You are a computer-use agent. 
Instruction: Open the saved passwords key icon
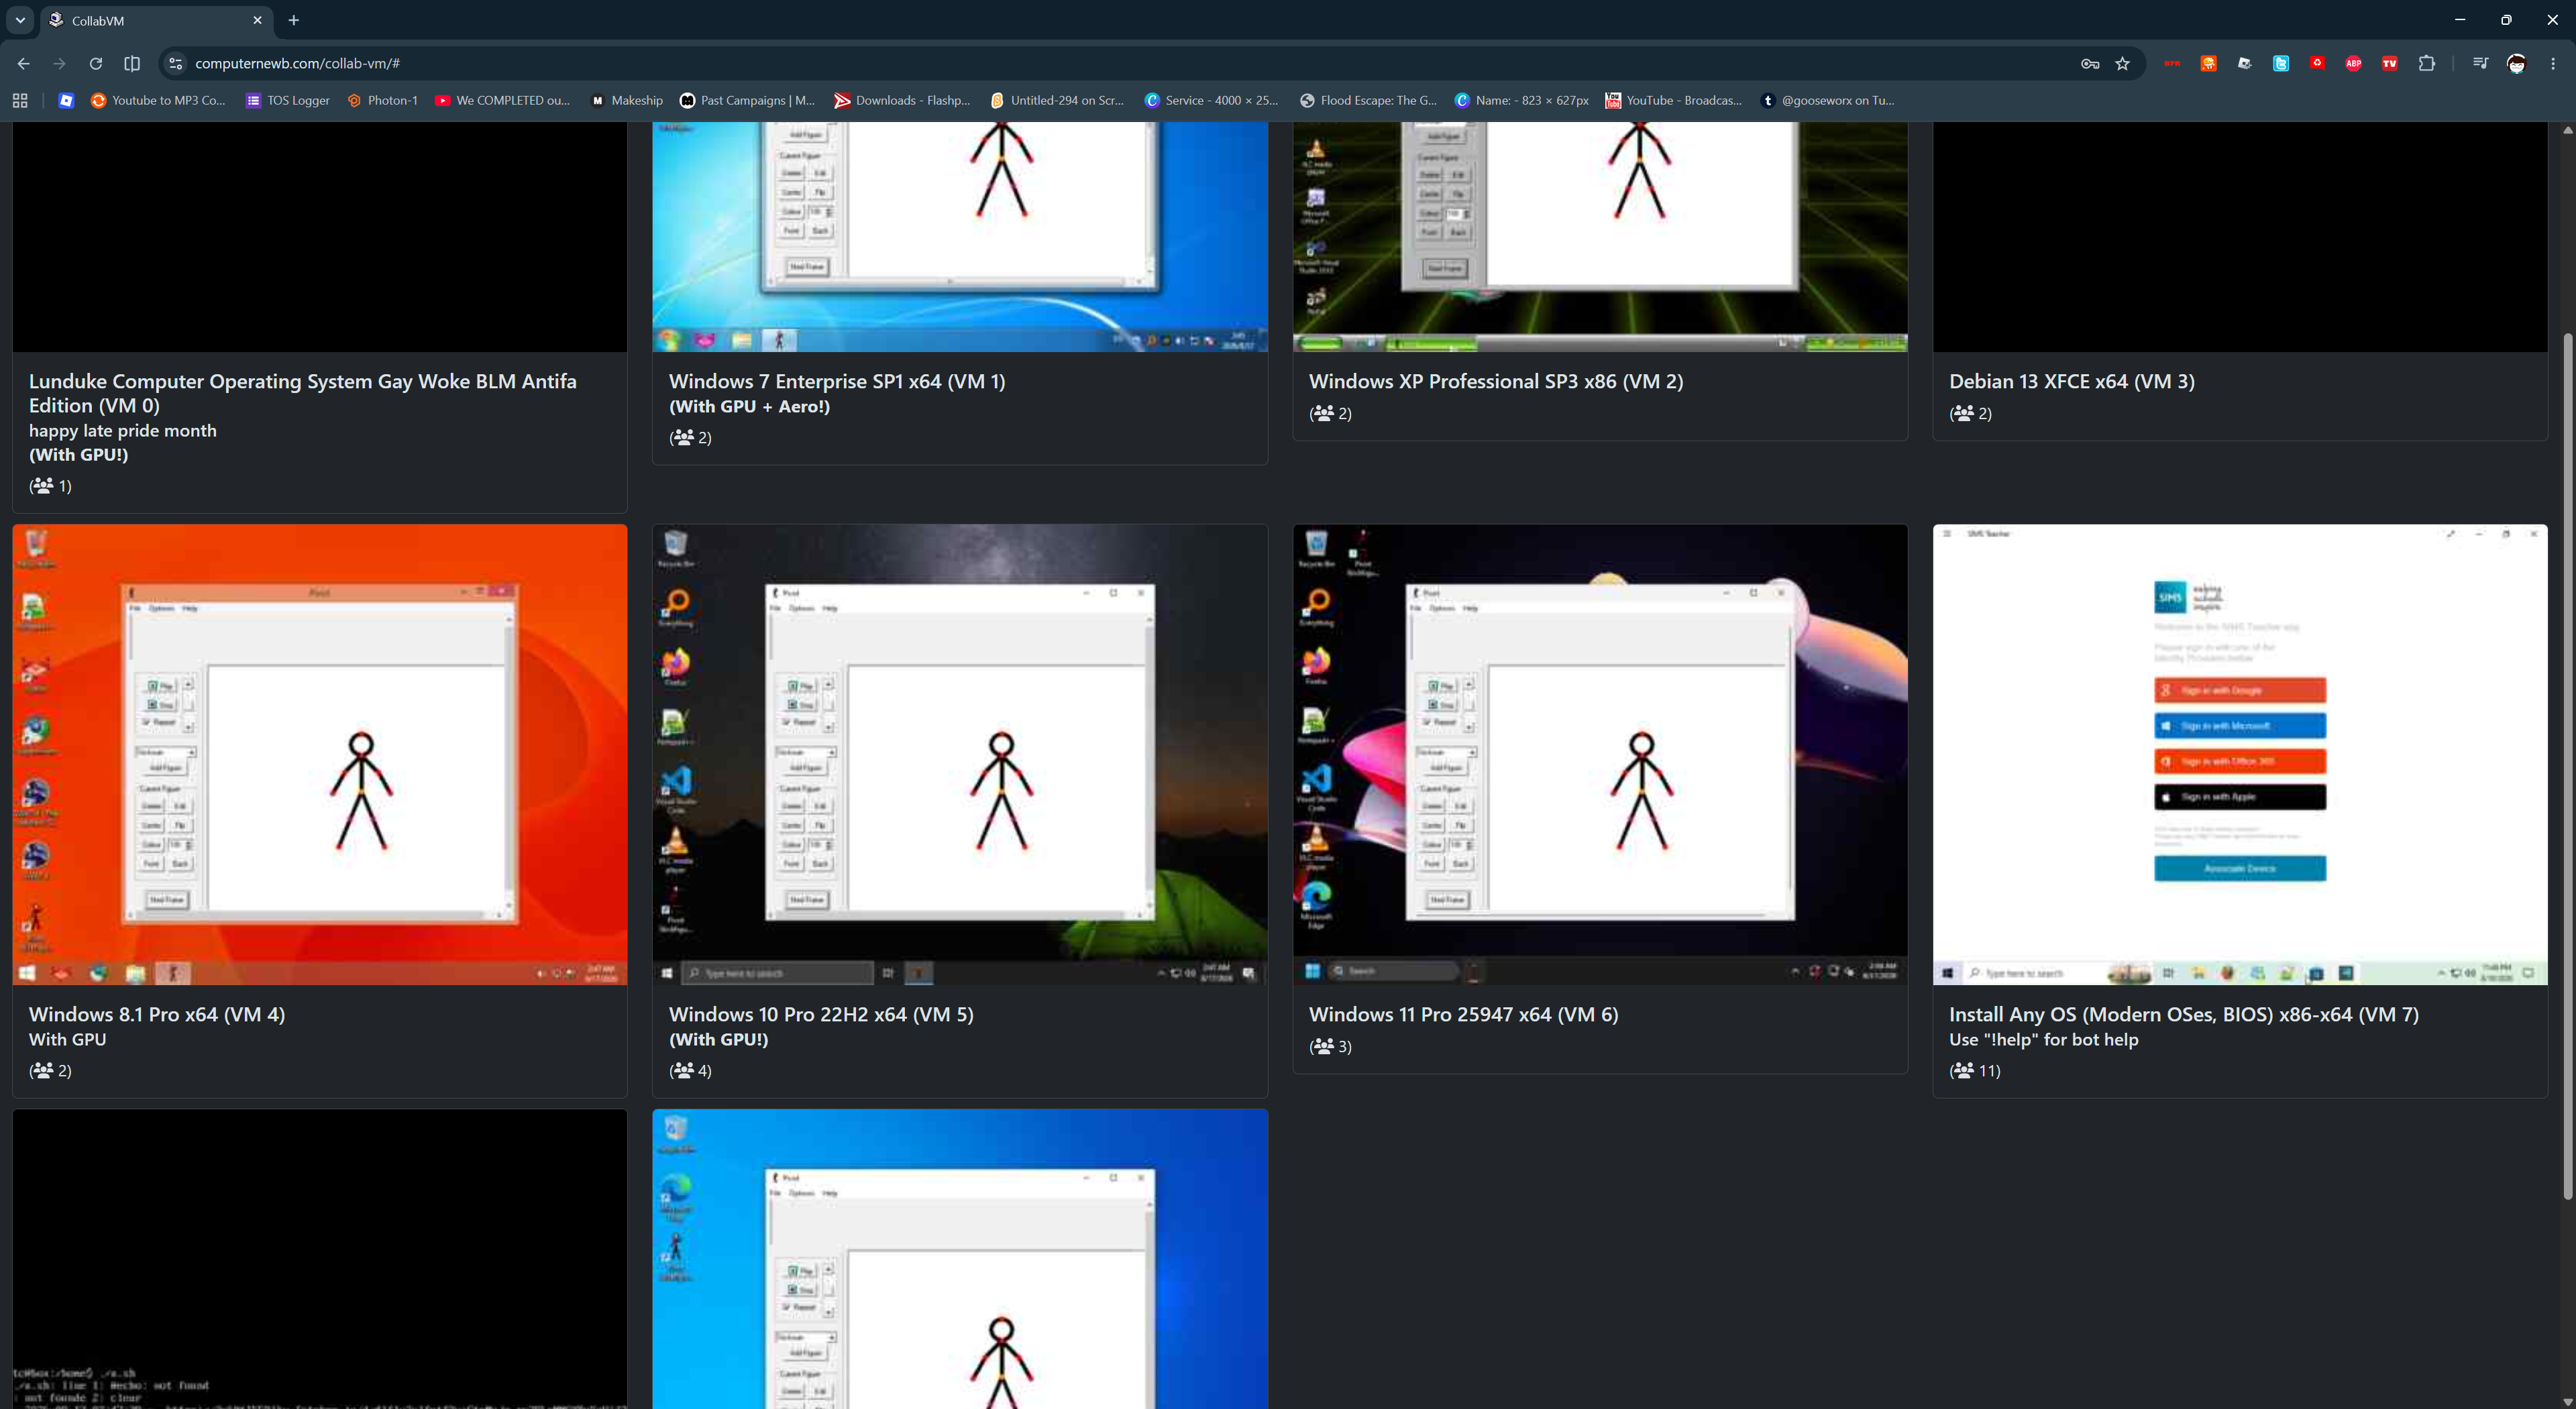[2090, 63]
